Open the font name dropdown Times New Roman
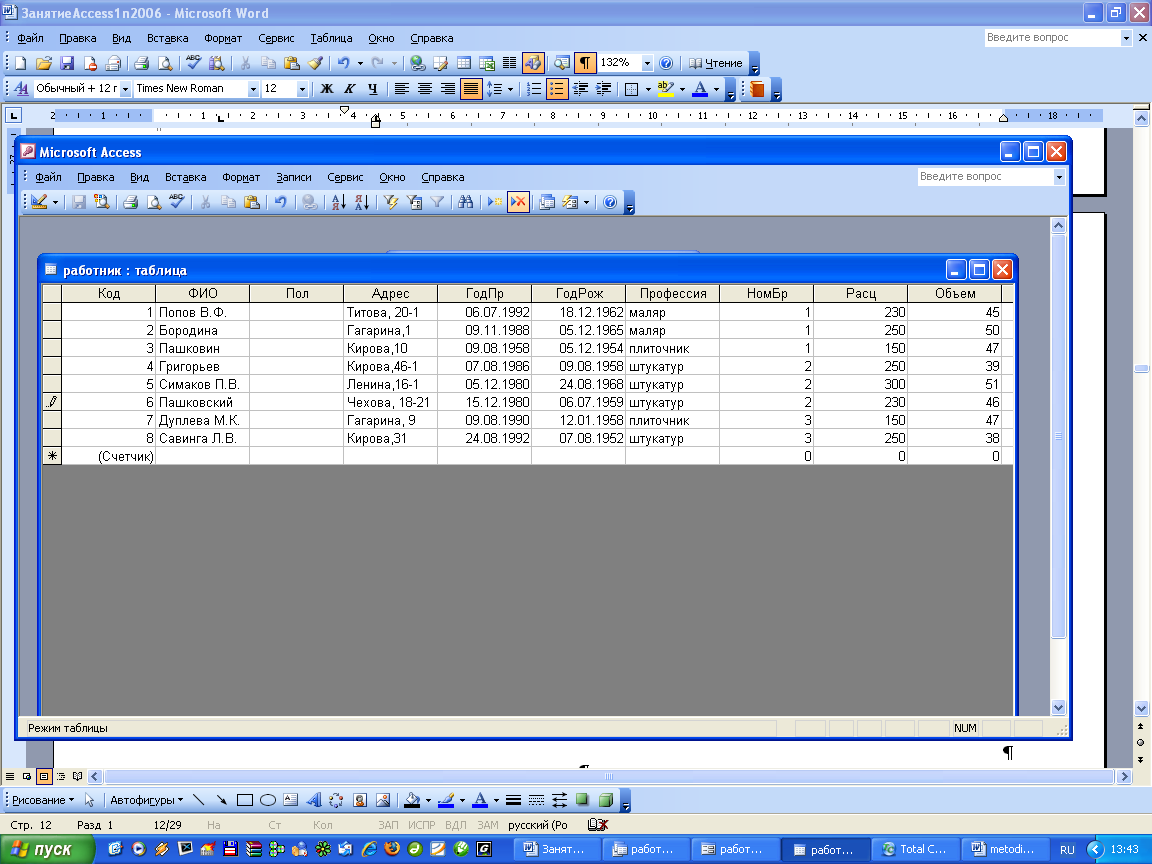1152x864 pixels. (253, 89)
